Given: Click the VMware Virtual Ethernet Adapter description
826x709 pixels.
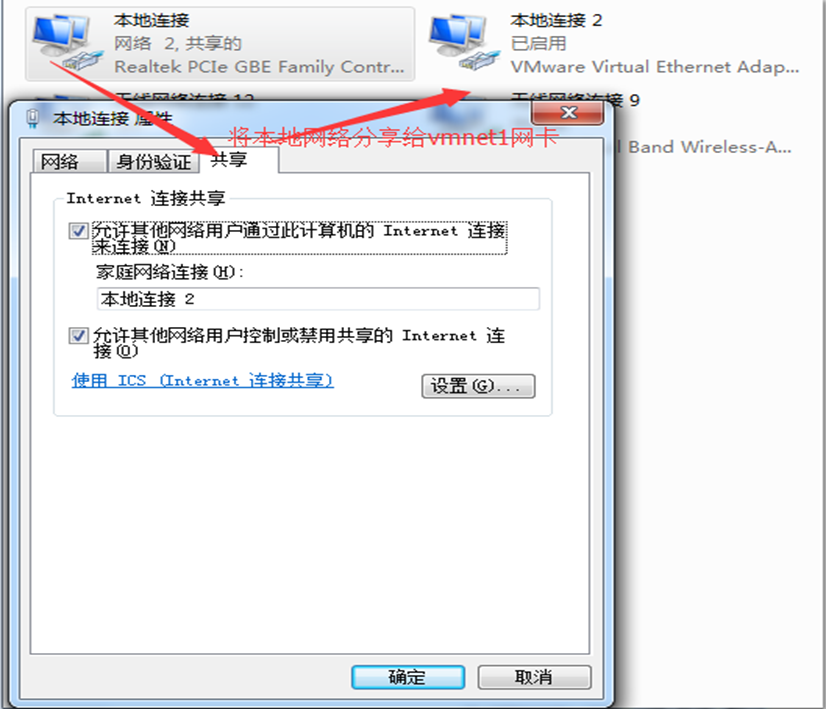Looking at the screenshot, I should 655,67.
